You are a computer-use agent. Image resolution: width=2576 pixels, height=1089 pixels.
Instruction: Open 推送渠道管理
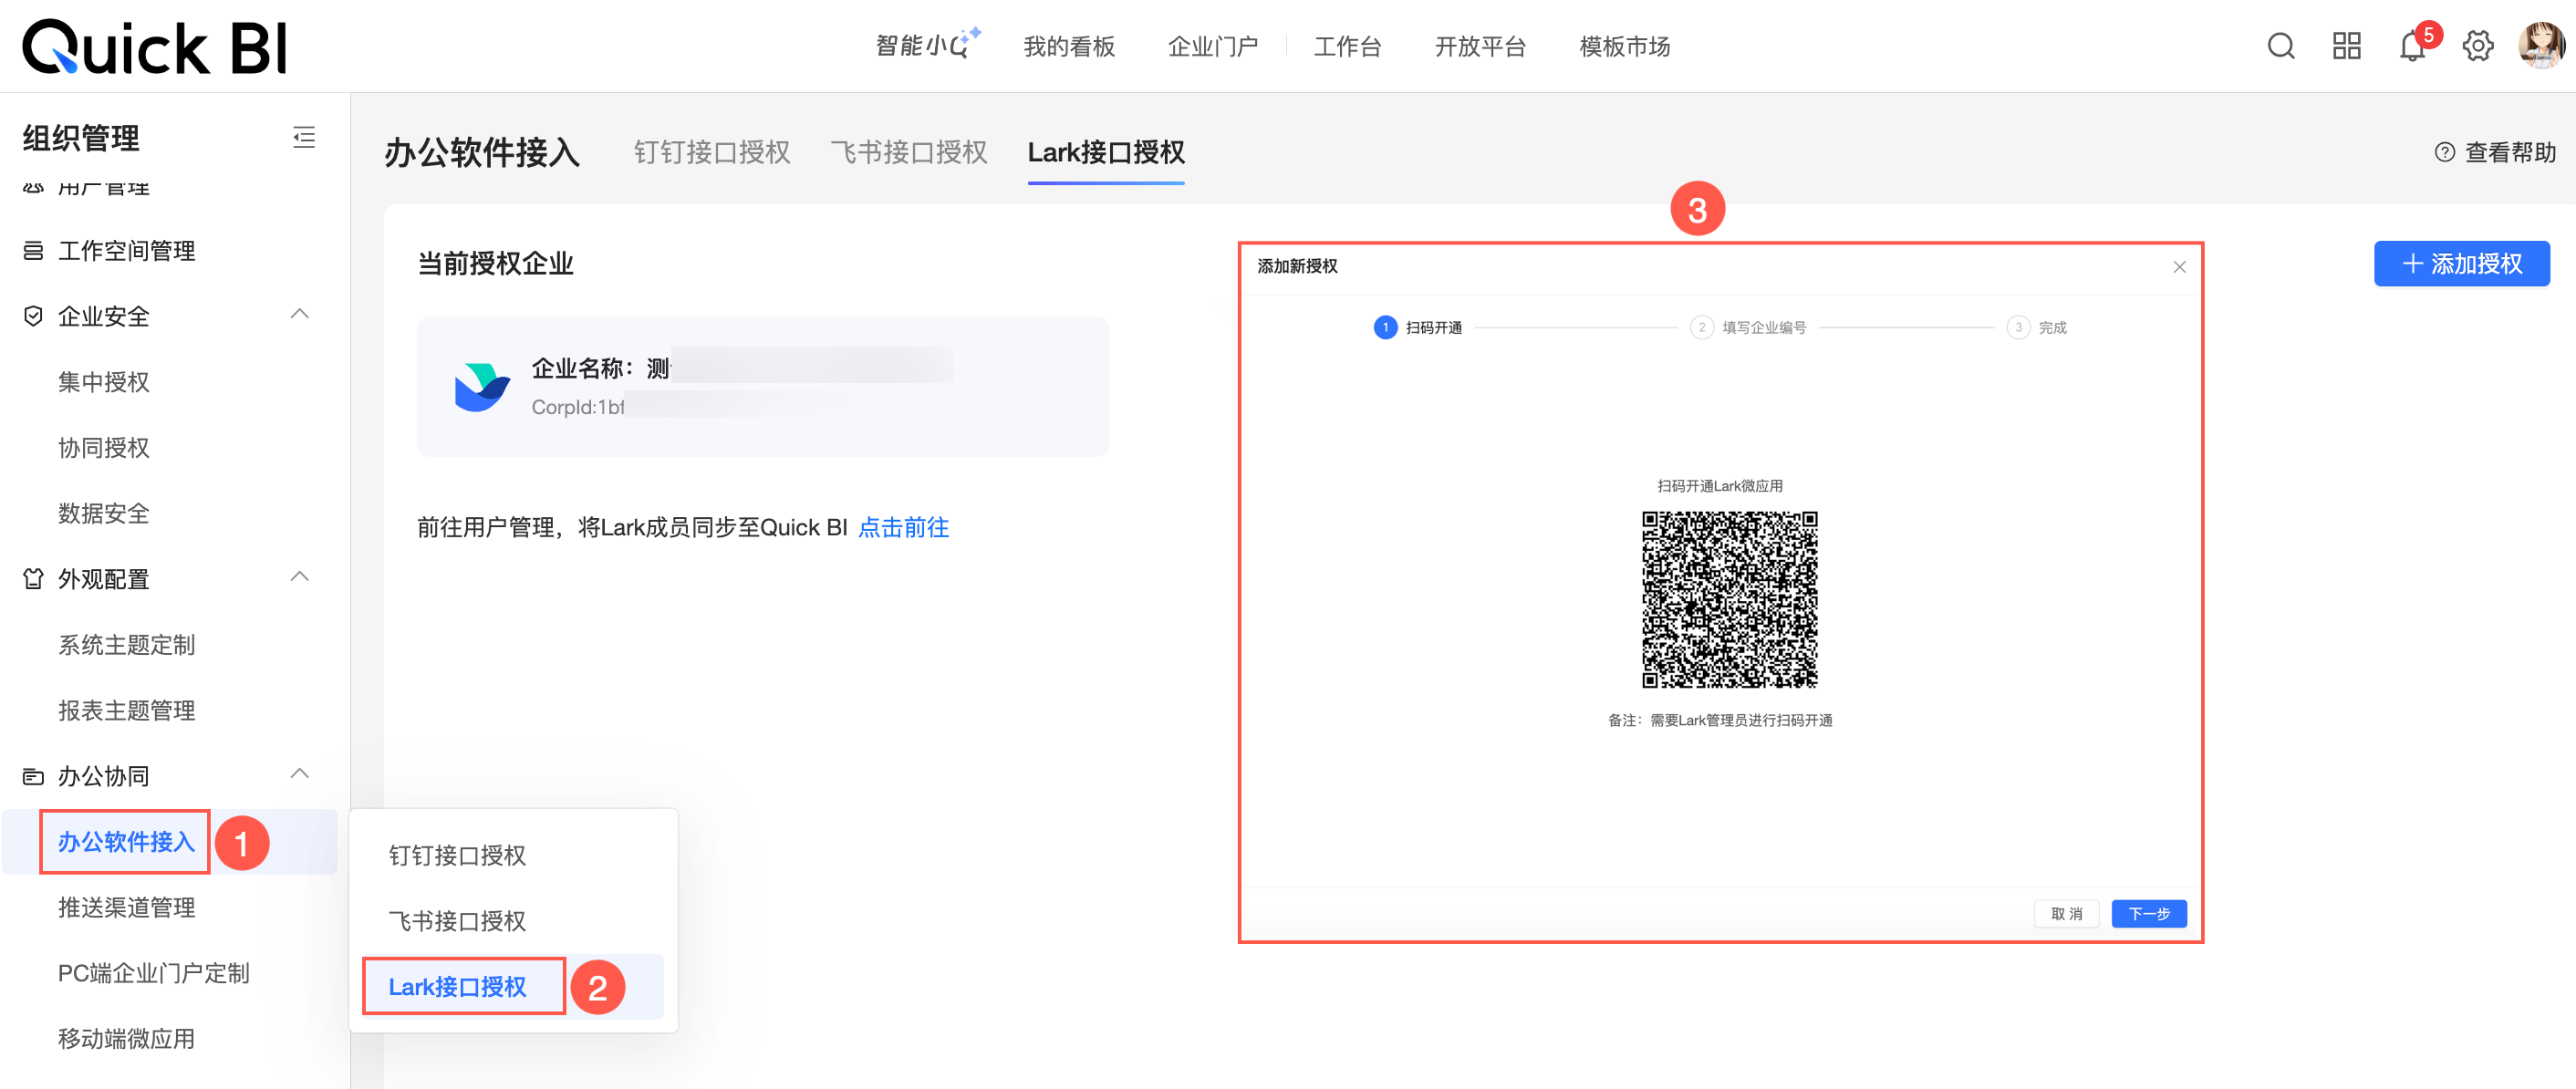(126, 908)
